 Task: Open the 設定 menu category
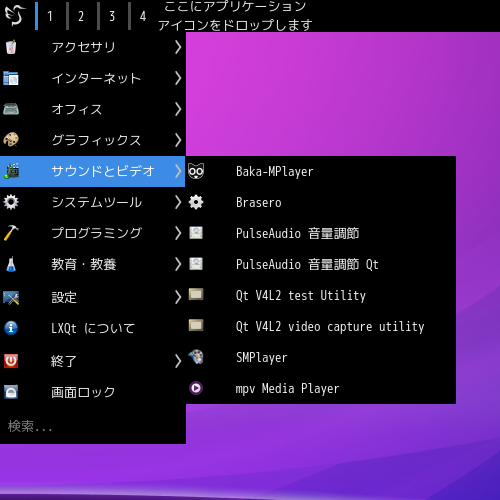click(93, 297)
